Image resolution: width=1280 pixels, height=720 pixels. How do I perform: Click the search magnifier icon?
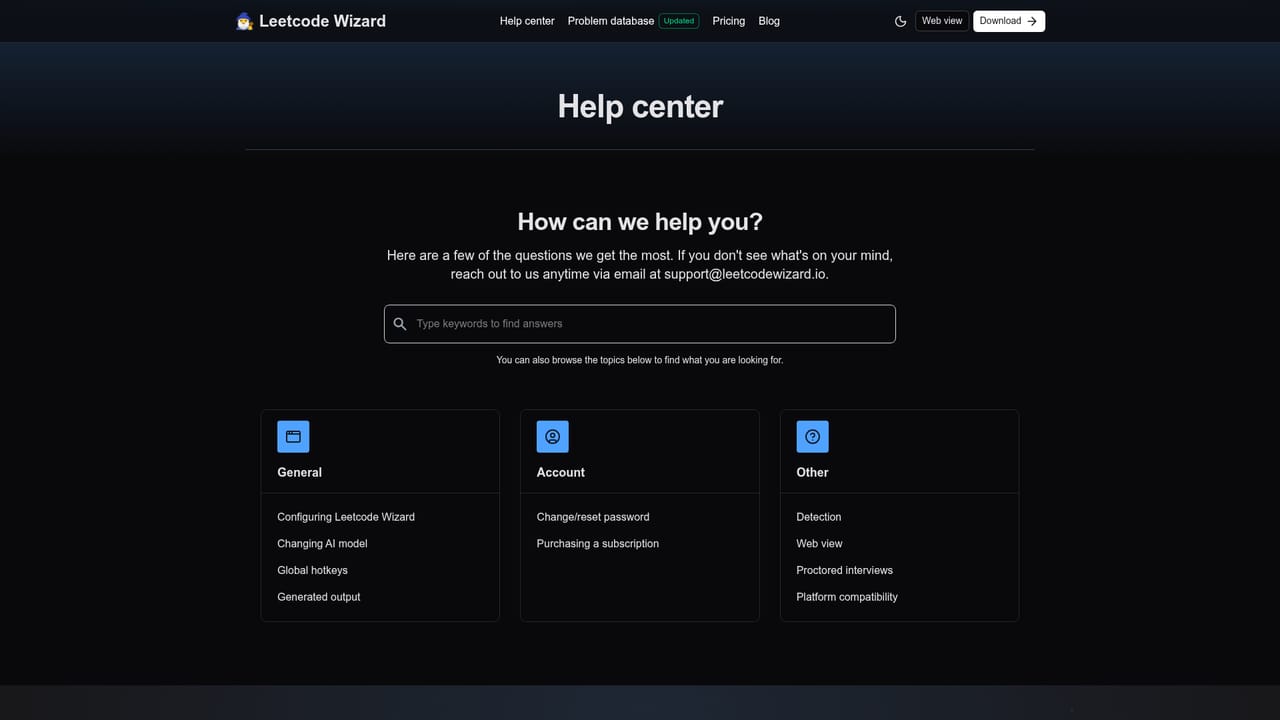click(400, 324)
